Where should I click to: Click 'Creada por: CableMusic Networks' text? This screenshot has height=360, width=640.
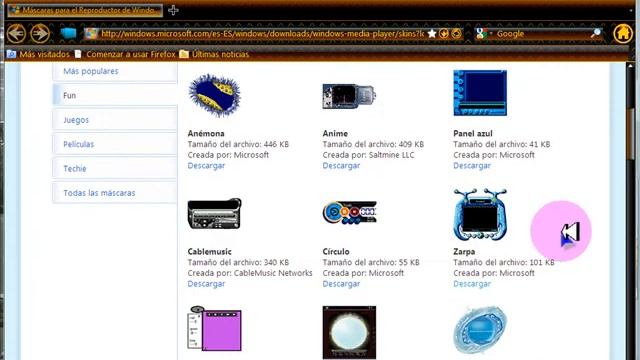point(250,273)
